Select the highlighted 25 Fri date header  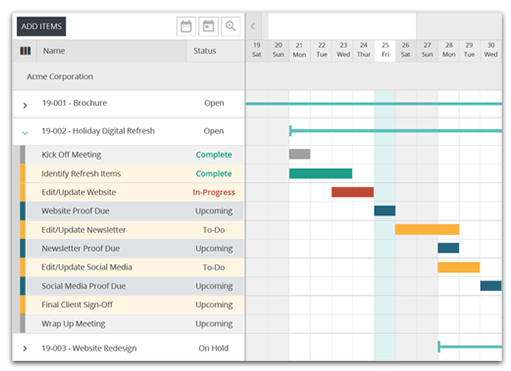click(x=385, y=50)
